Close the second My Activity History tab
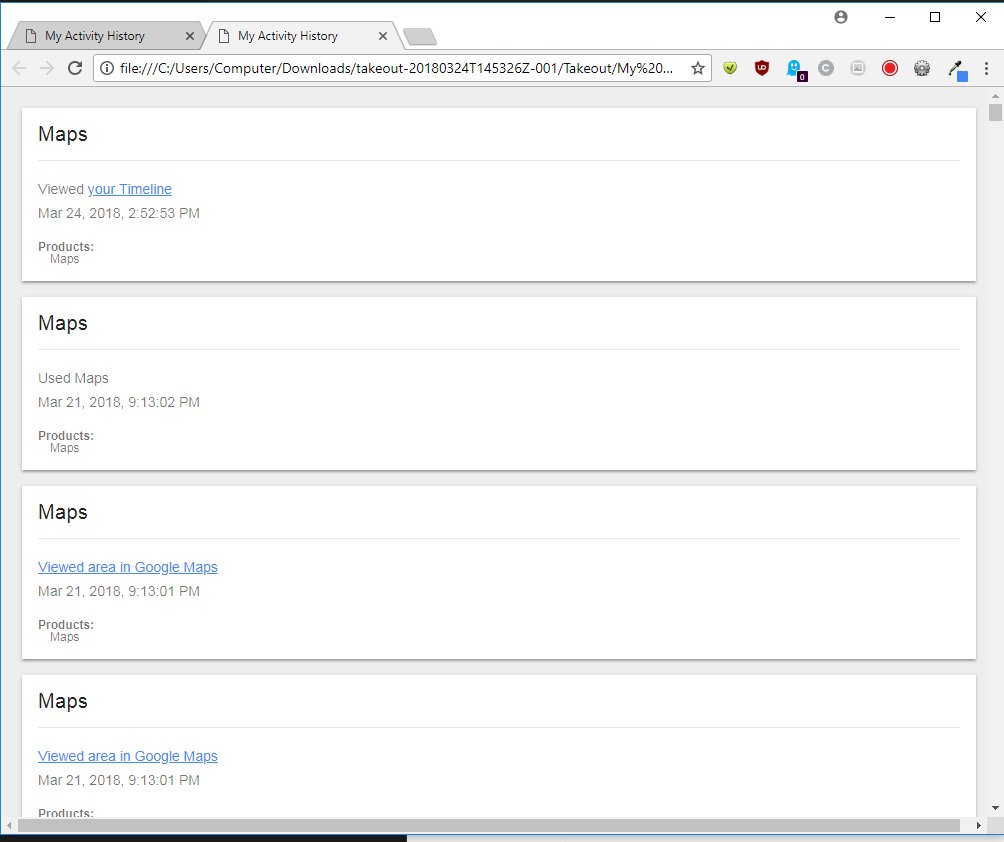 (x=383, y=36)
